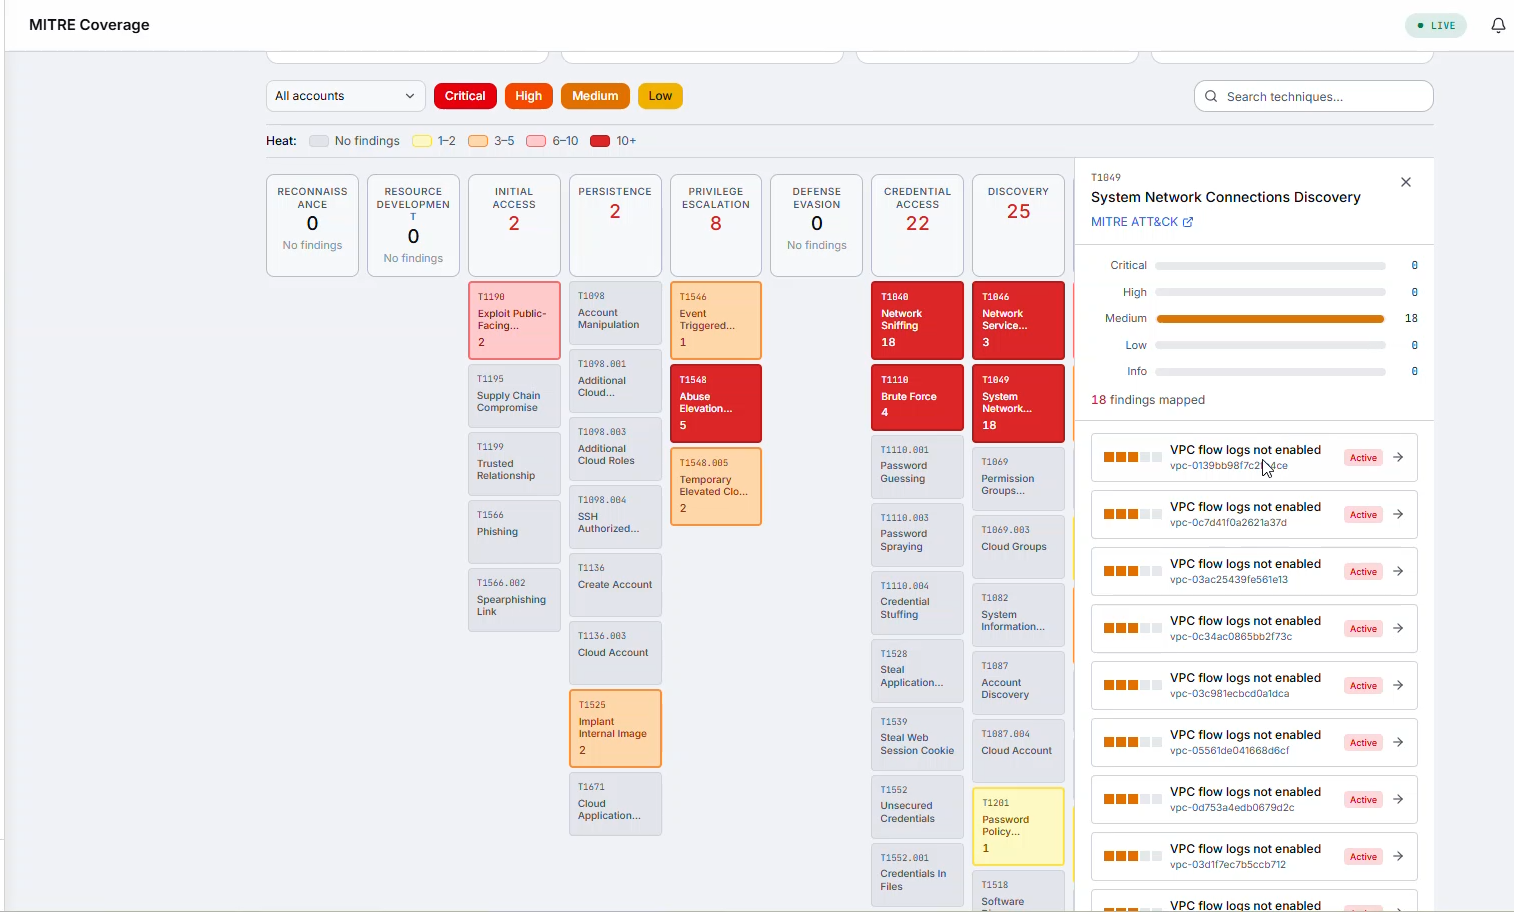Open arrow for finding vpc-03d1f7ec7b5ccb712
The image size is (1514, 912).
[x=1398, y=856]
